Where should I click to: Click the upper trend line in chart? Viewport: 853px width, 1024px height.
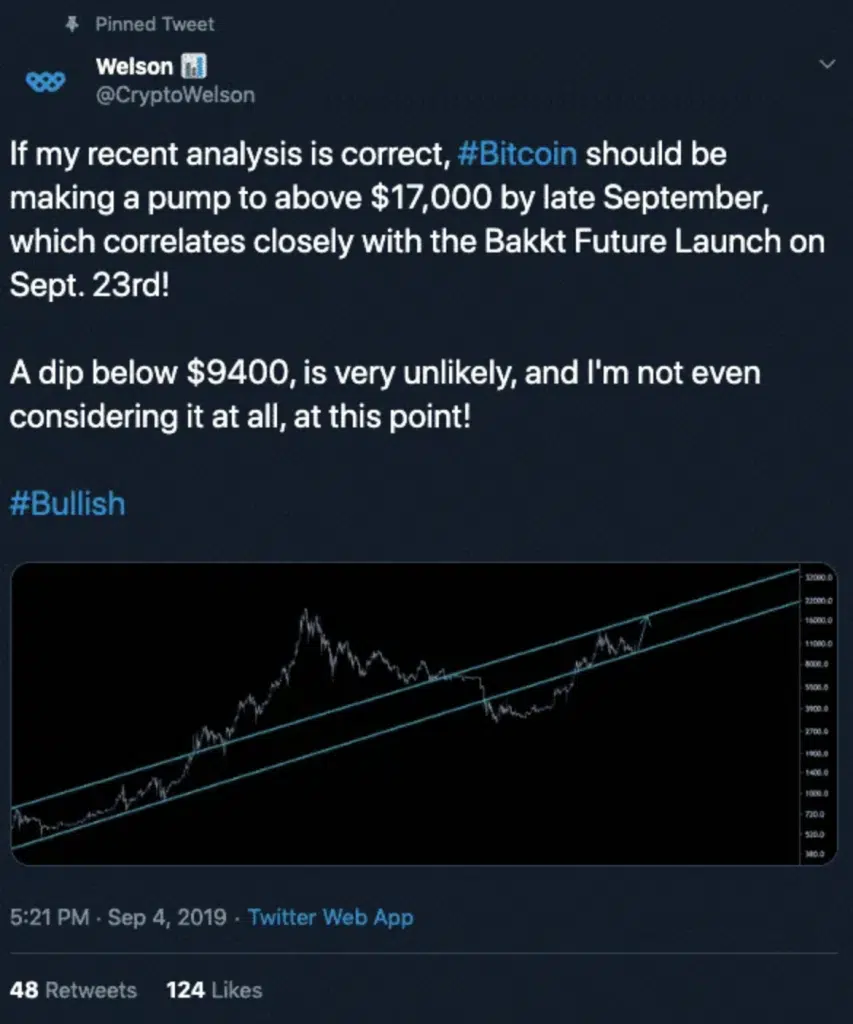(405, 690)
